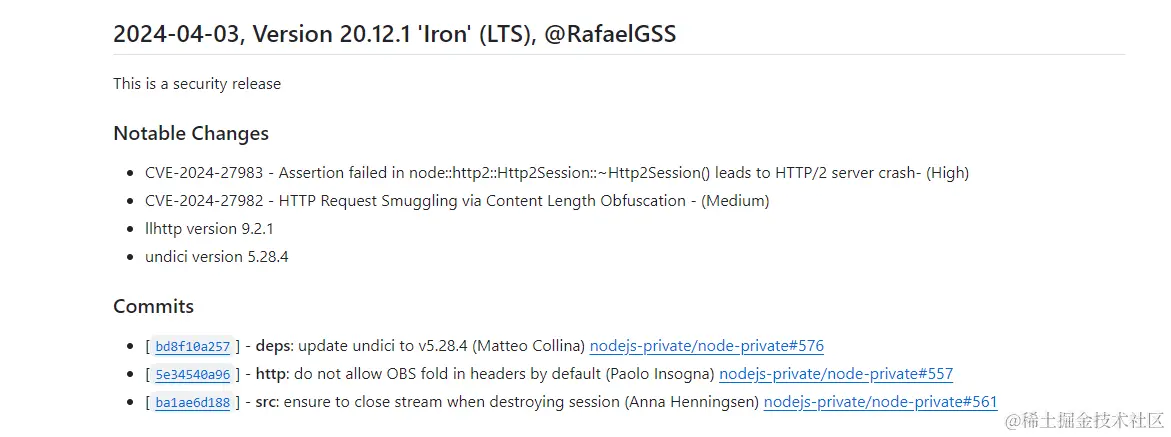1171x437 pixels.
Task: Open commit hash 5e34540a96
Action: (x=192, y=375)
